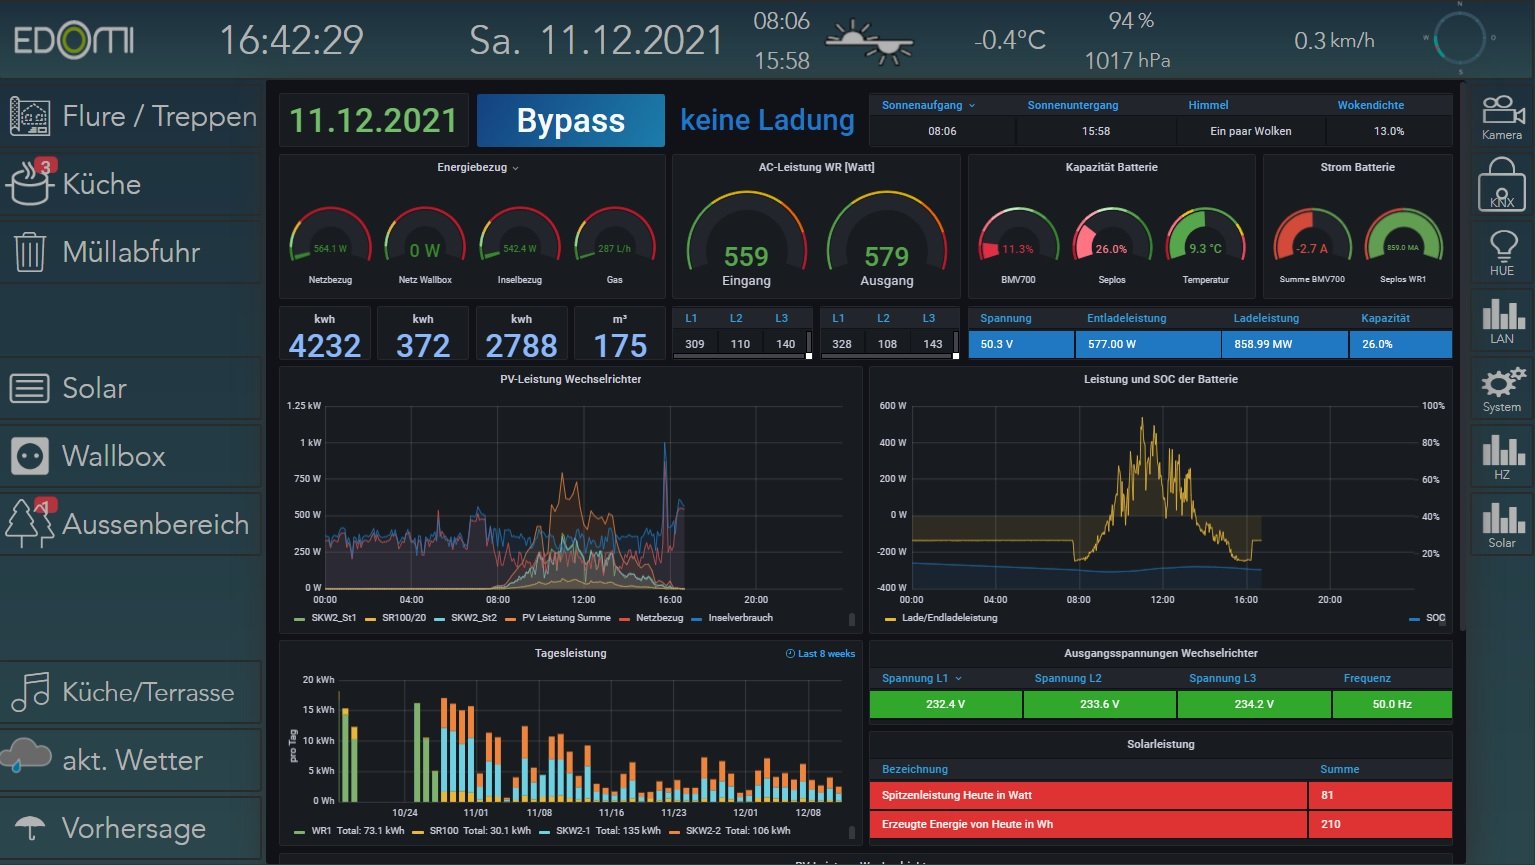This screenshot has width=1535, height=865.
Task: Click the EDOMI logo
Action: pyautogui.click(x=73, y=41)
